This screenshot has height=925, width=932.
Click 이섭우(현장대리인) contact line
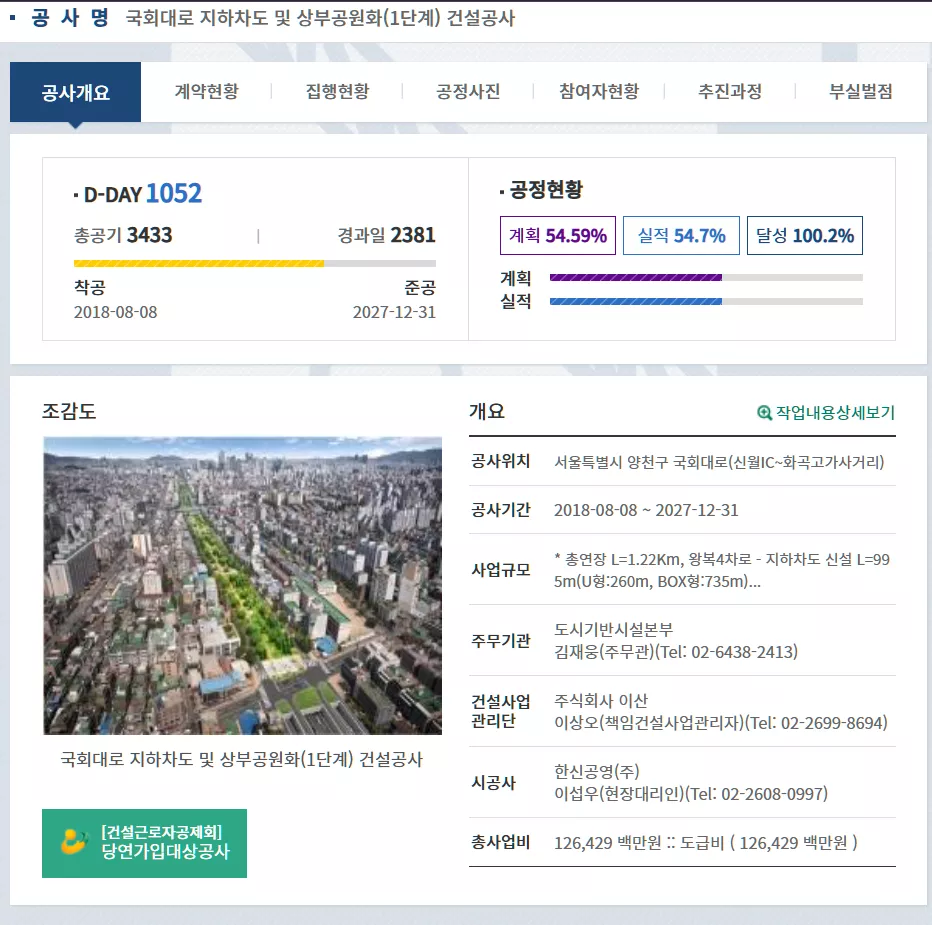[691, 794]
